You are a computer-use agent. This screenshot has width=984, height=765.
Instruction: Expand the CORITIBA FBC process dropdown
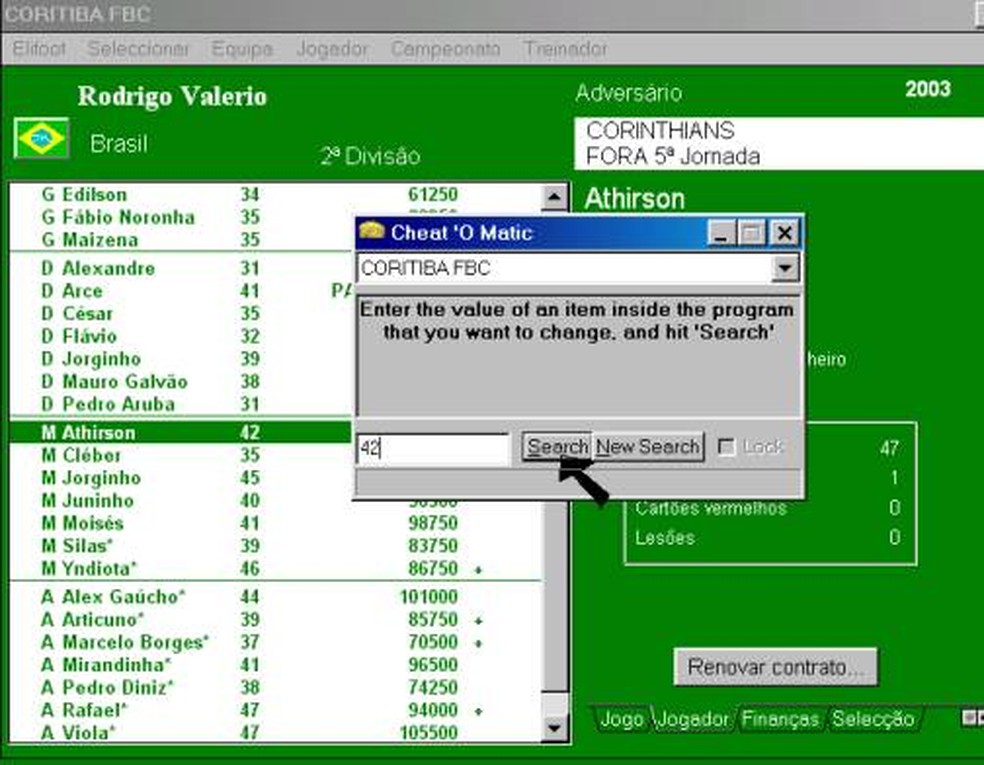784,268
